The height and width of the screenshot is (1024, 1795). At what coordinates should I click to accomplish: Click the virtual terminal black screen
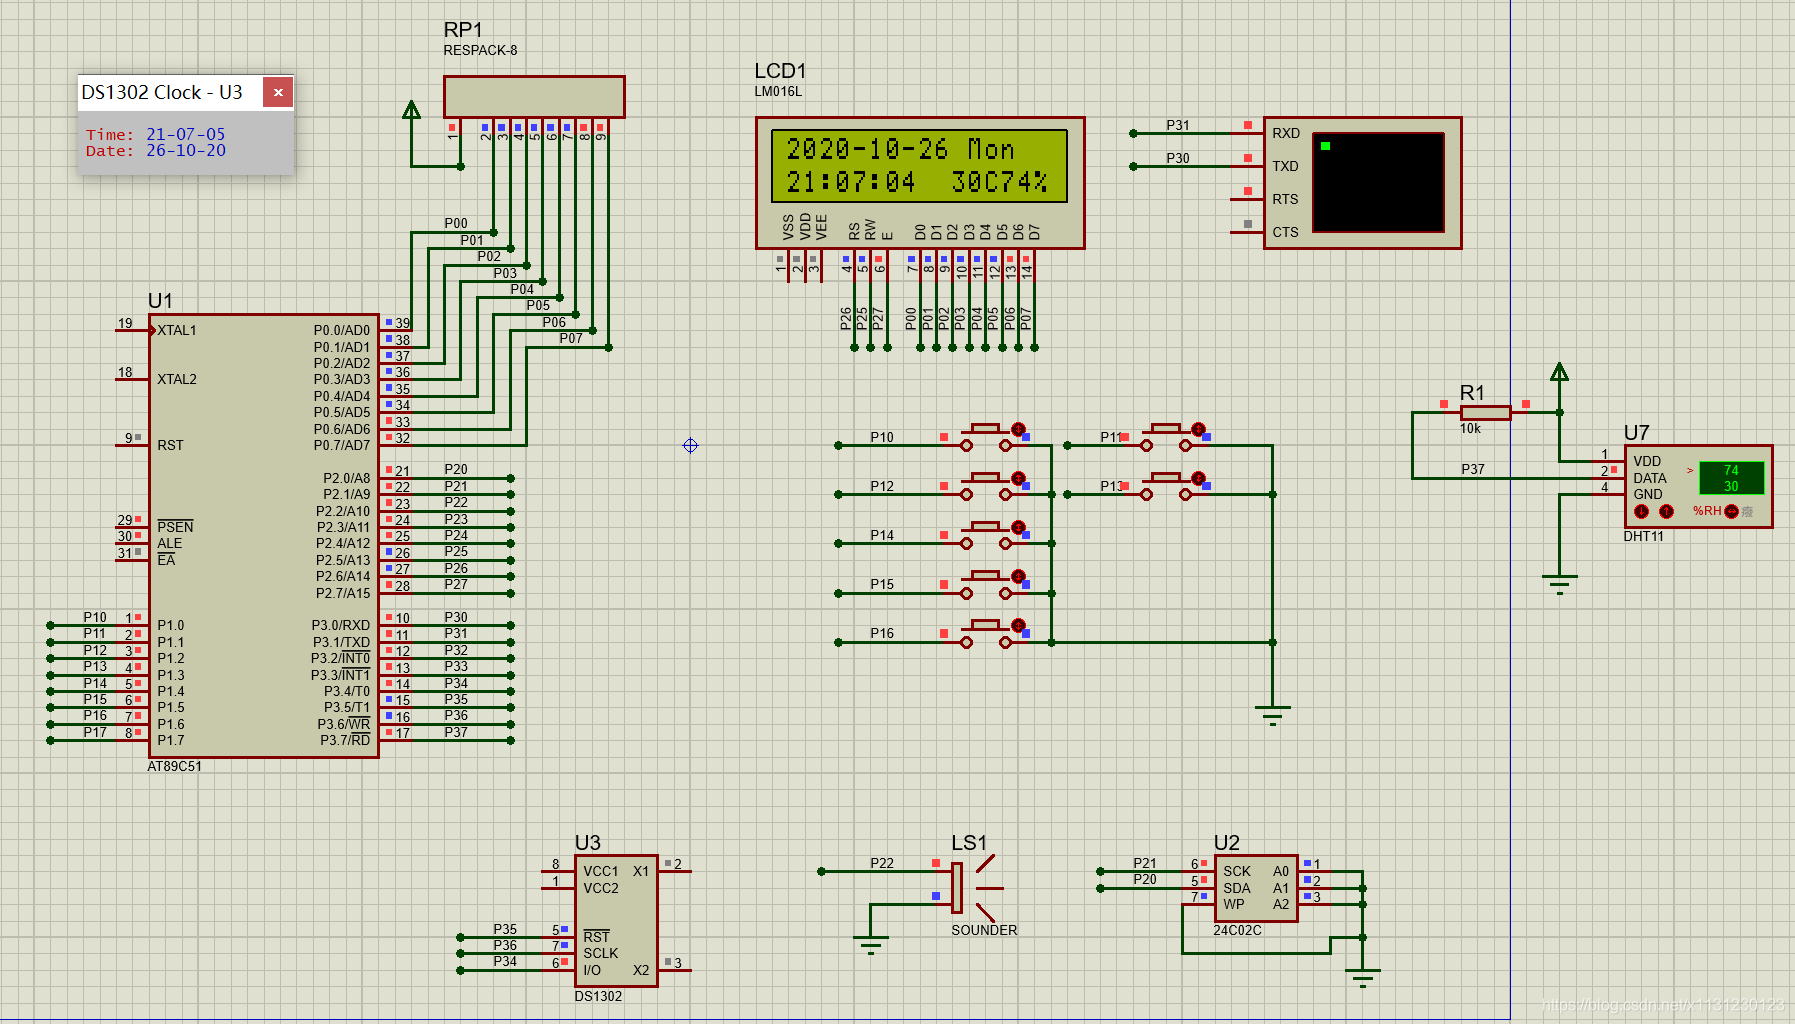(1378, 182)
